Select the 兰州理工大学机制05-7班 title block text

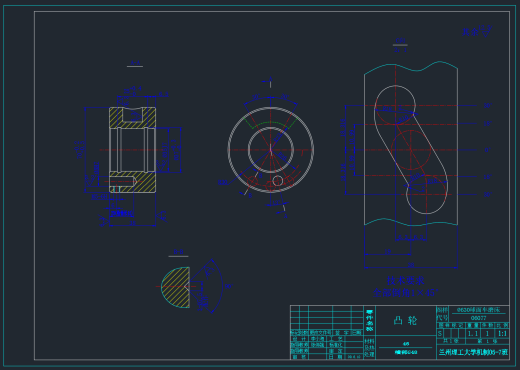coord(473,352)
